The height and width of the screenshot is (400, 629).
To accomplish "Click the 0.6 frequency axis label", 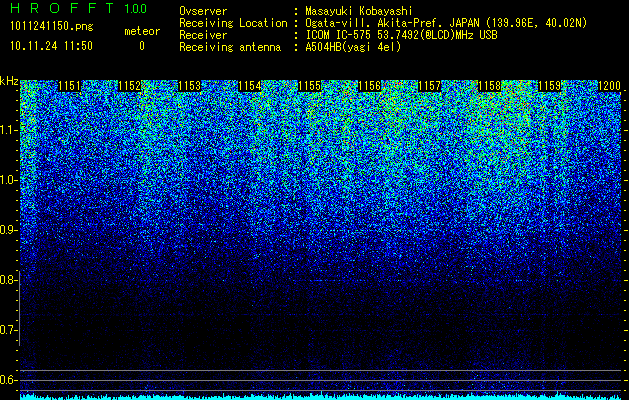I will [8, 380].
